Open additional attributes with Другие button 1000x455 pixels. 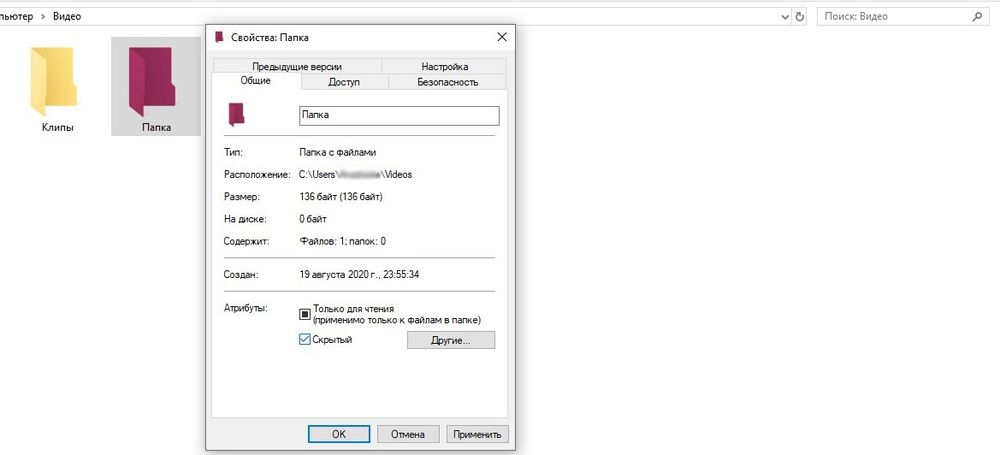click(x=450, y=340)
